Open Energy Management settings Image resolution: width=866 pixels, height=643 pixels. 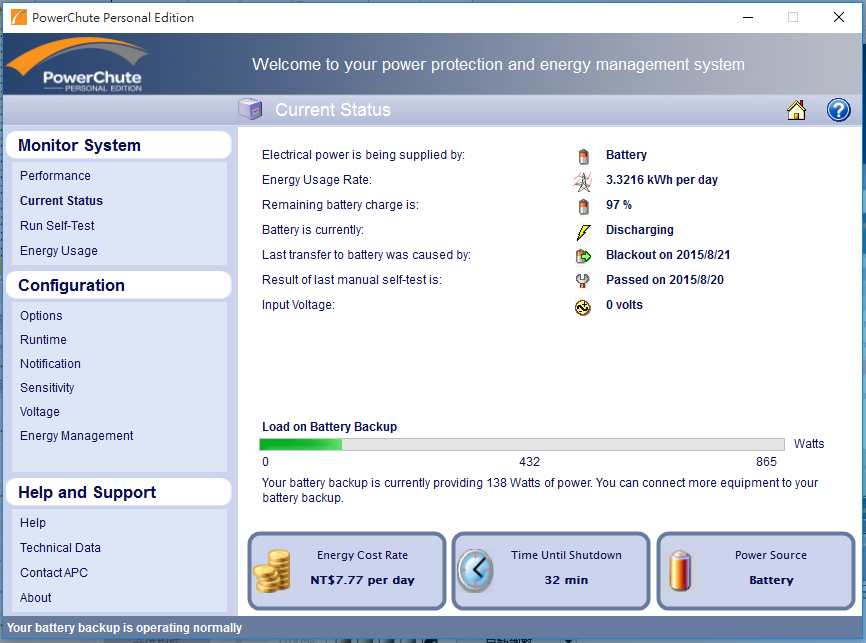77,436
